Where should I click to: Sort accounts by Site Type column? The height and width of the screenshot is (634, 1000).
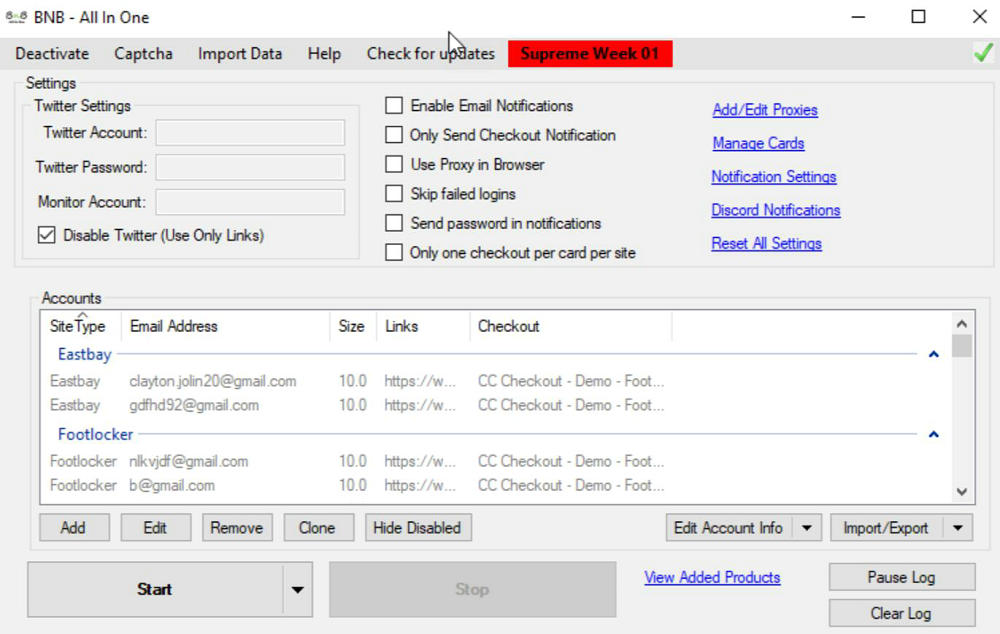(x=77, y=326)
